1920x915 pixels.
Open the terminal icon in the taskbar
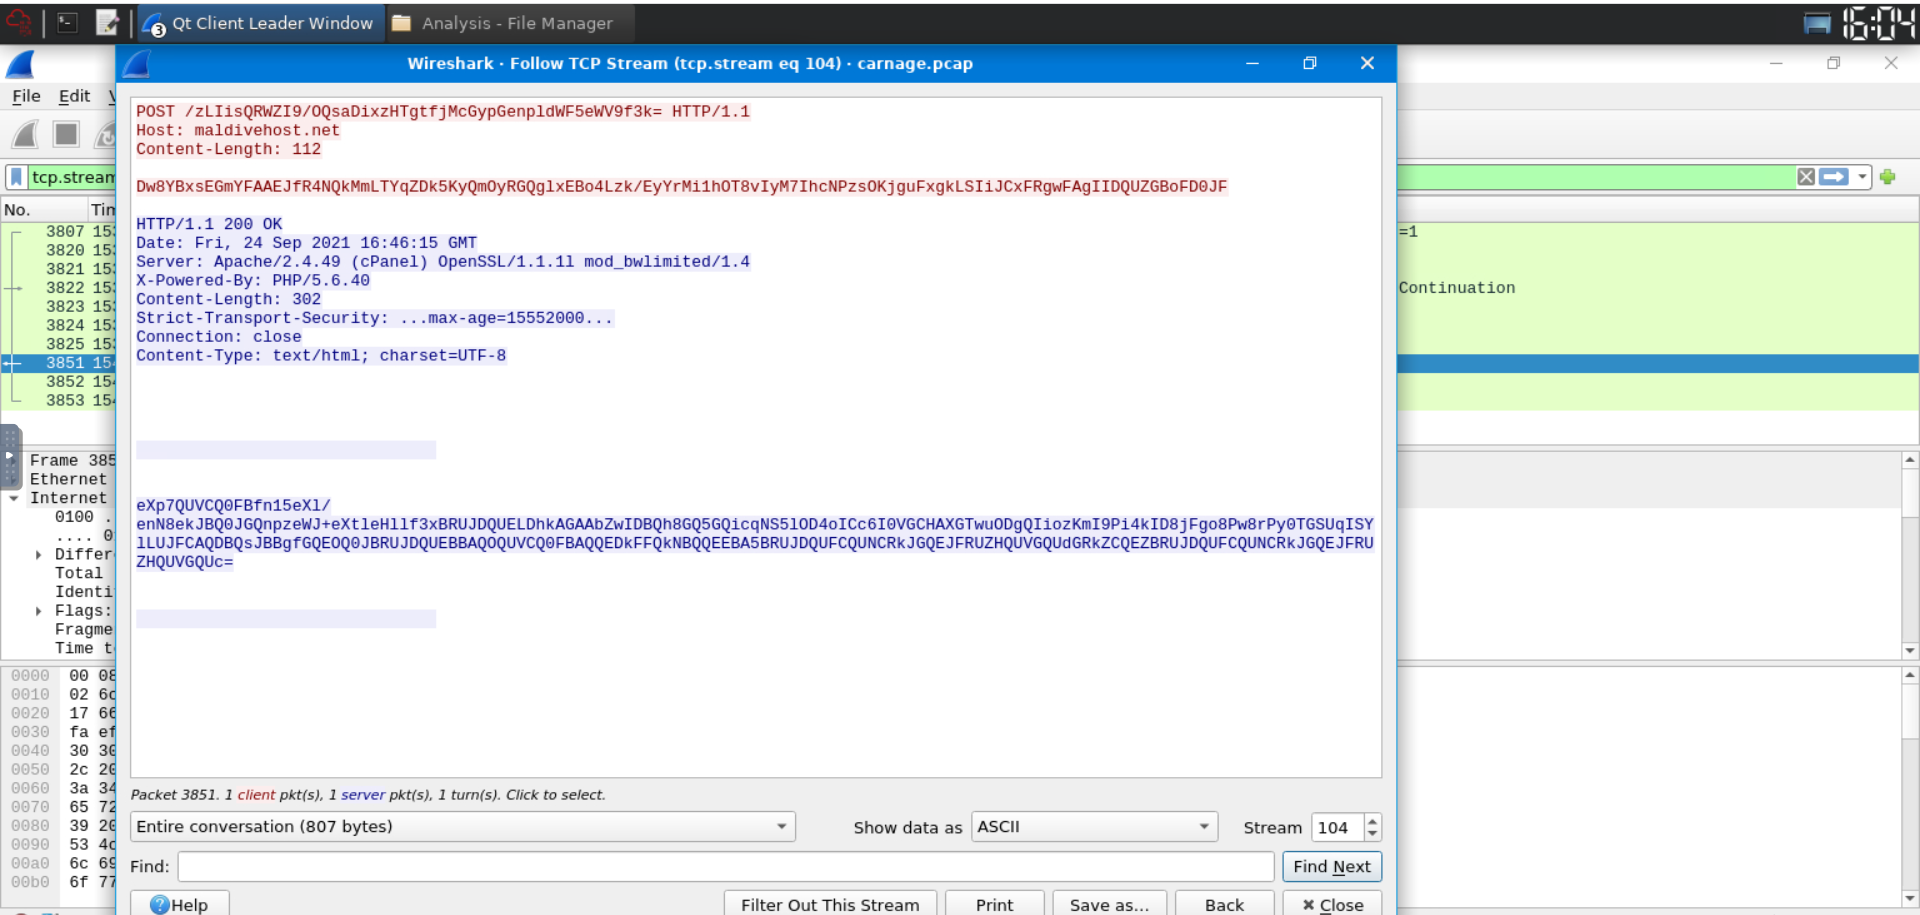tap(67, 22)
